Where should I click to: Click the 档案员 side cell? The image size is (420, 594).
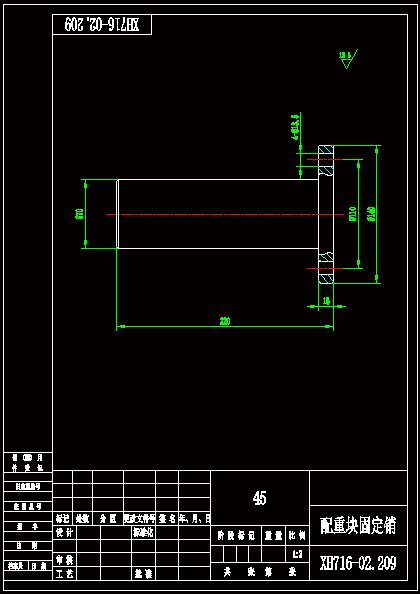[16, 566]
